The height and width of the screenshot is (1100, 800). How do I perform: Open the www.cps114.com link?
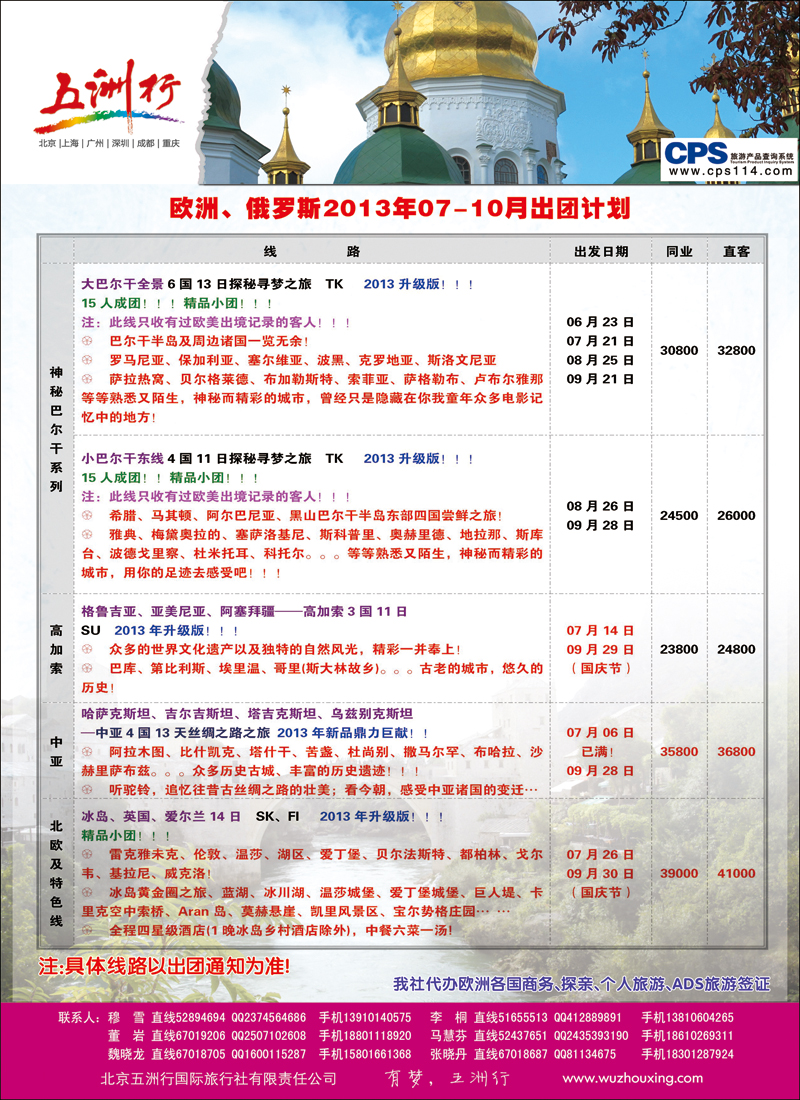[729, 171]
